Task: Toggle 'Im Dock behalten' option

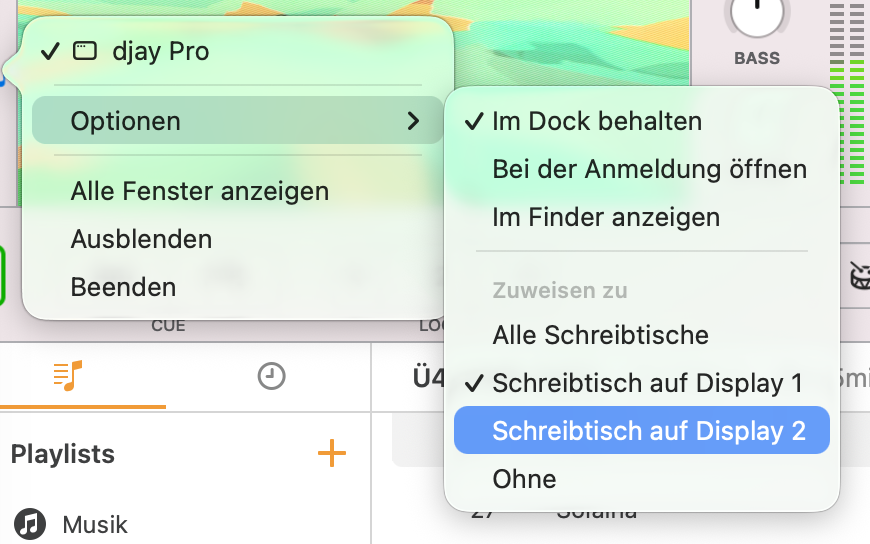Action: 597,121
